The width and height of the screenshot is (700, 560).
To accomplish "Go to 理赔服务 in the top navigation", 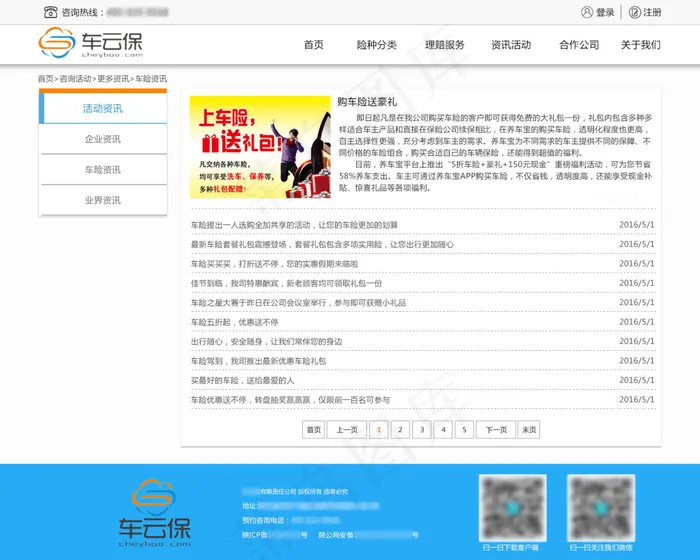I will pos(444,45).
